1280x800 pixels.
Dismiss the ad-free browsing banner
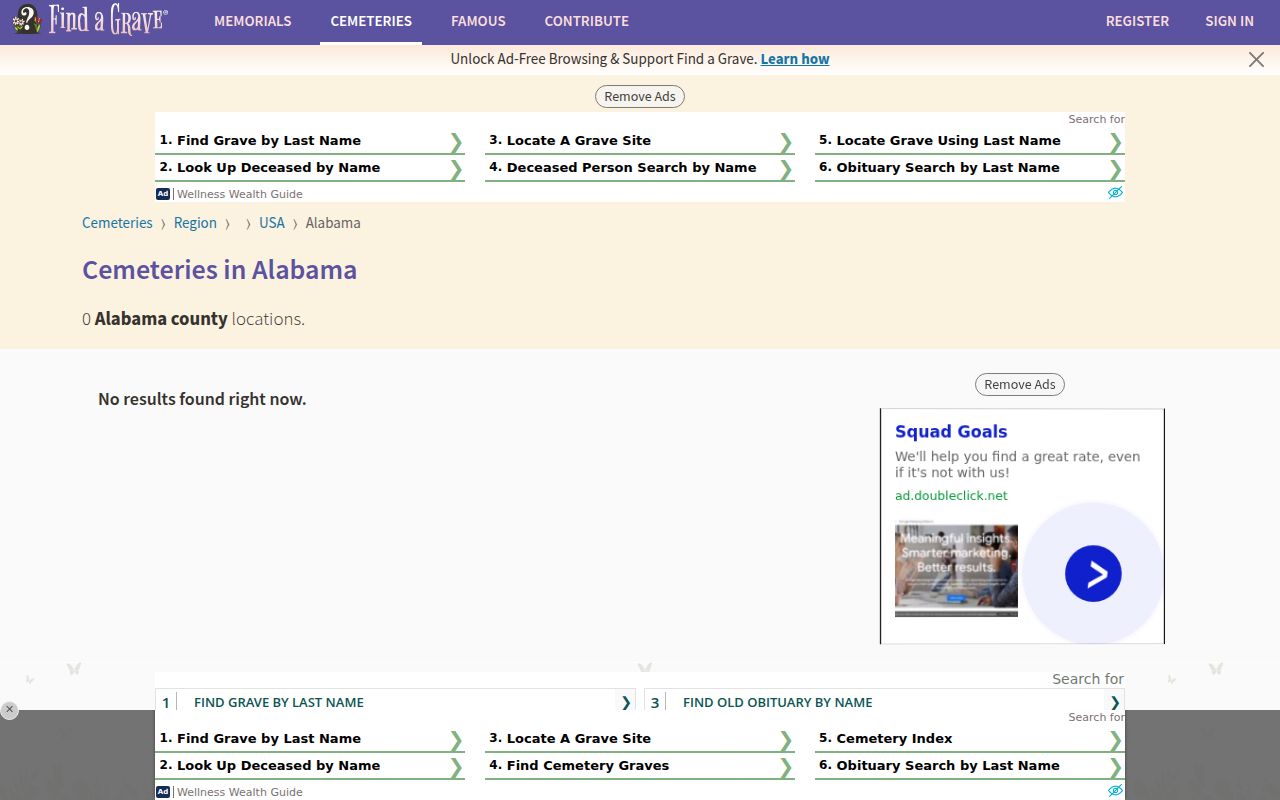(x=1256, y=60)
